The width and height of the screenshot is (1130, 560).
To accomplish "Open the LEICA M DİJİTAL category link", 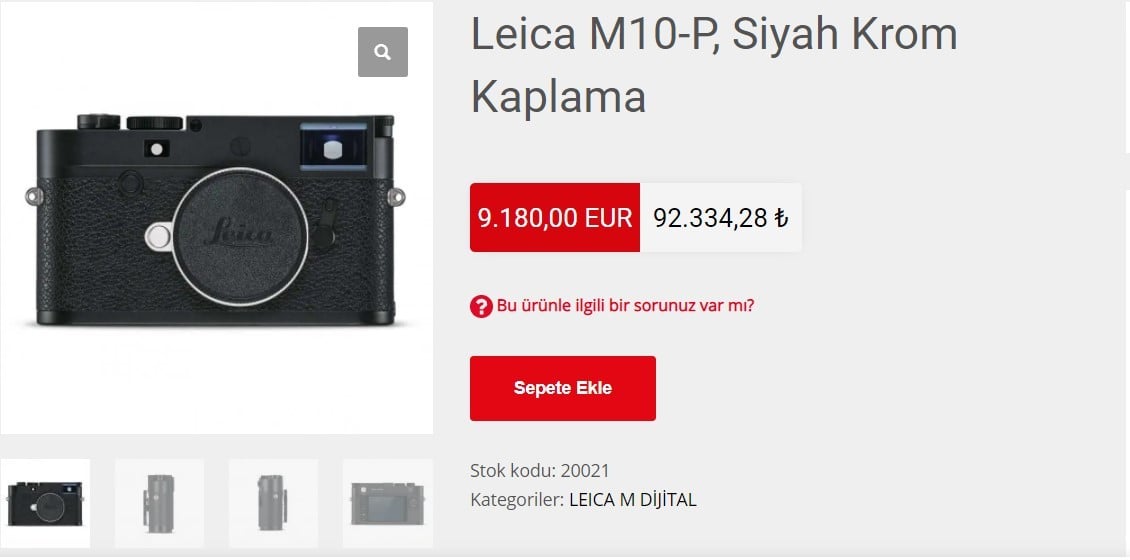I will [x=633, y=499].
